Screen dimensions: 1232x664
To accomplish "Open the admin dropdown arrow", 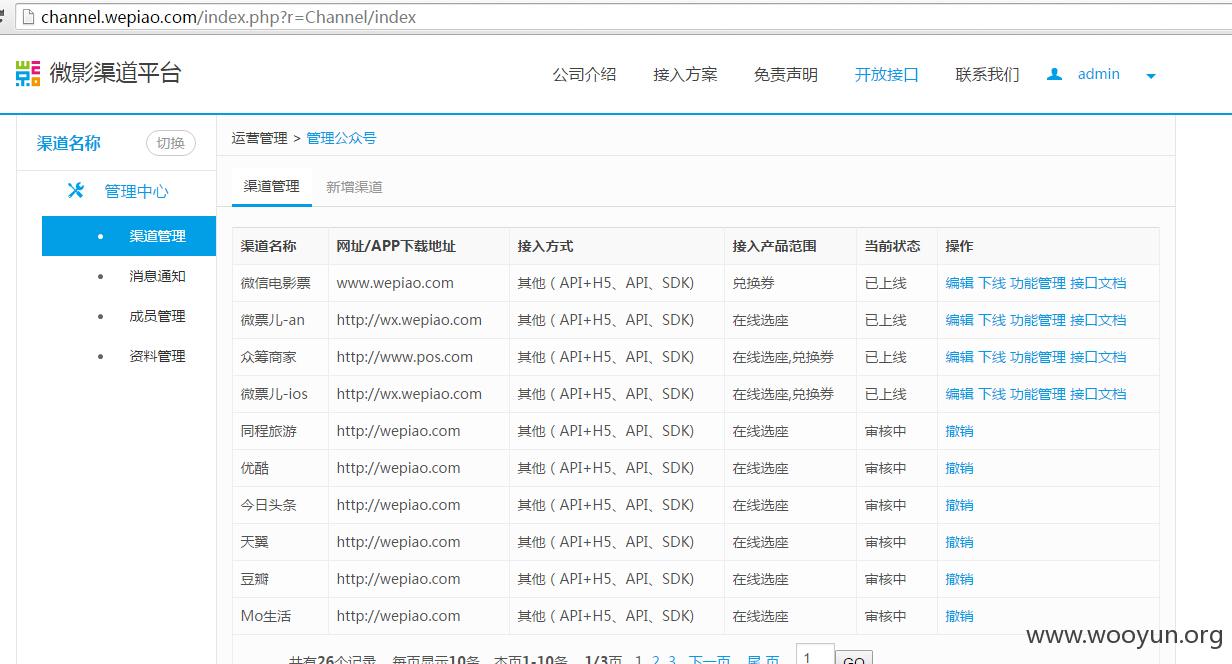I will pyautogui.click(x=1151, y=76).
